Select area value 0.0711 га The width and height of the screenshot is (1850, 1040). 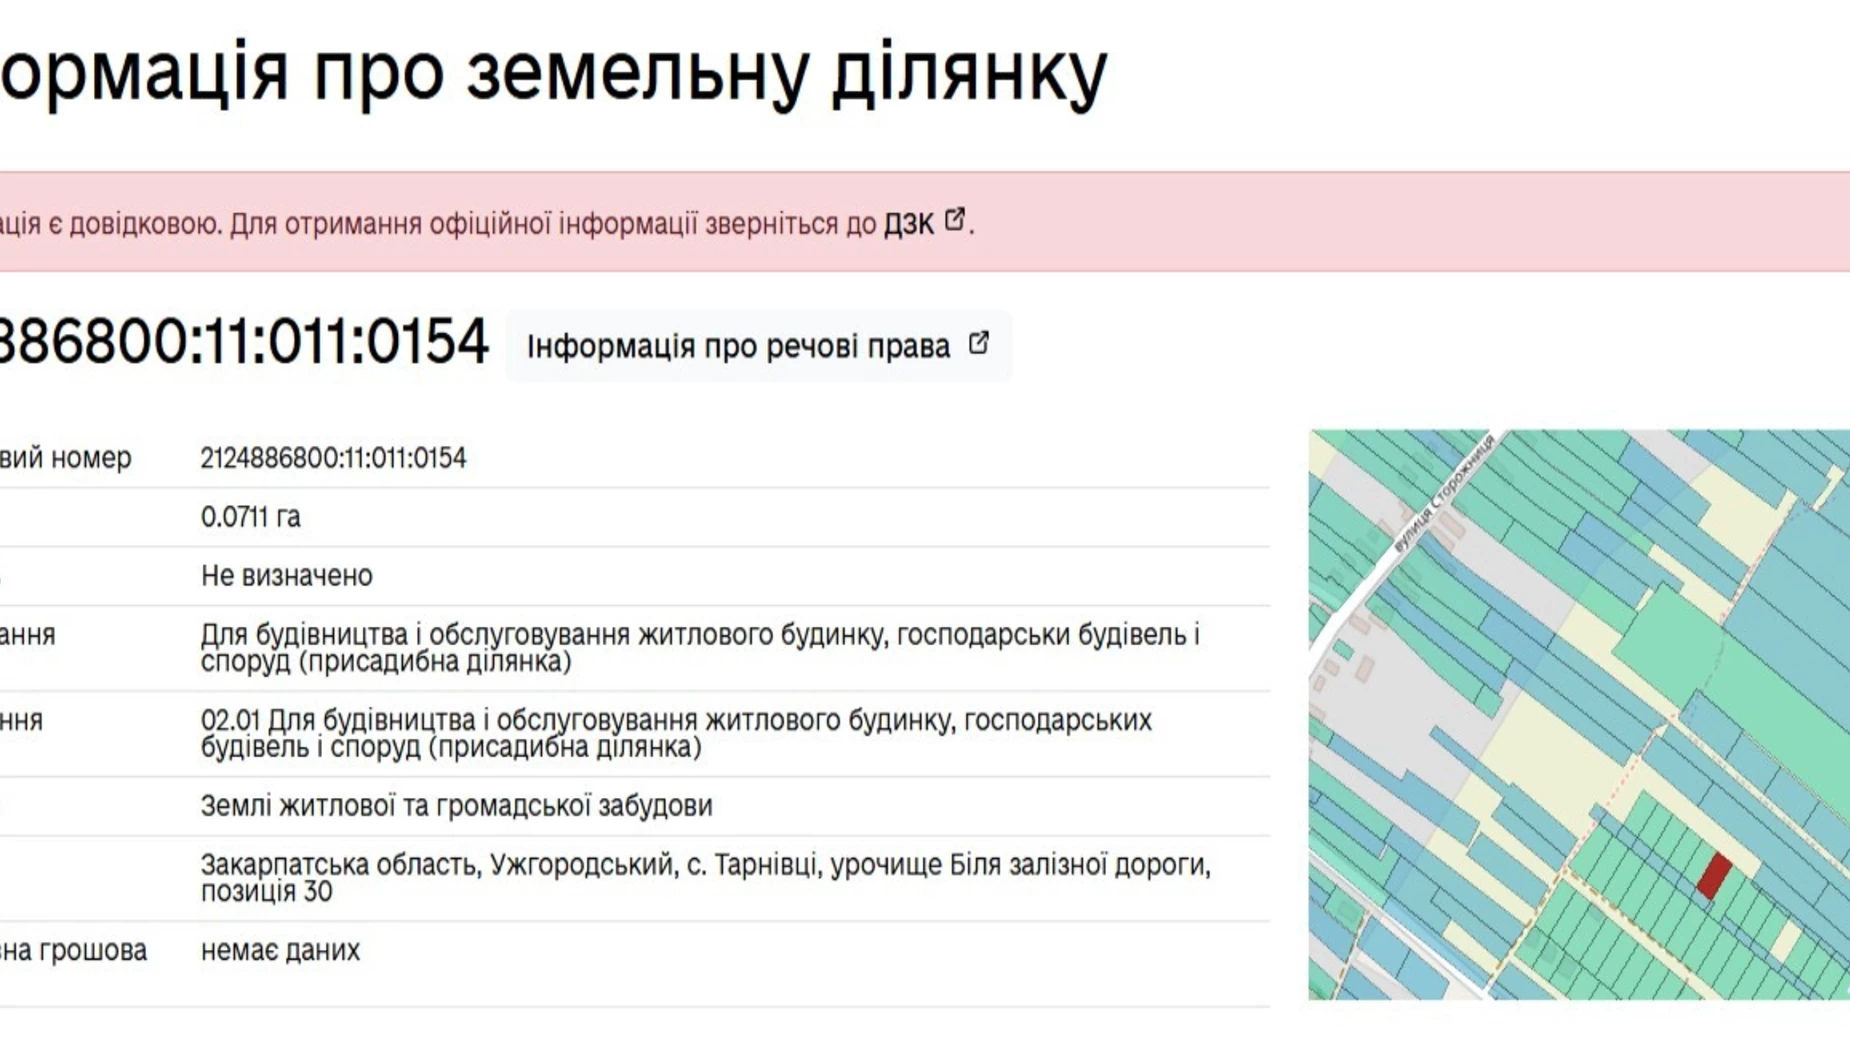pos(250,517)
